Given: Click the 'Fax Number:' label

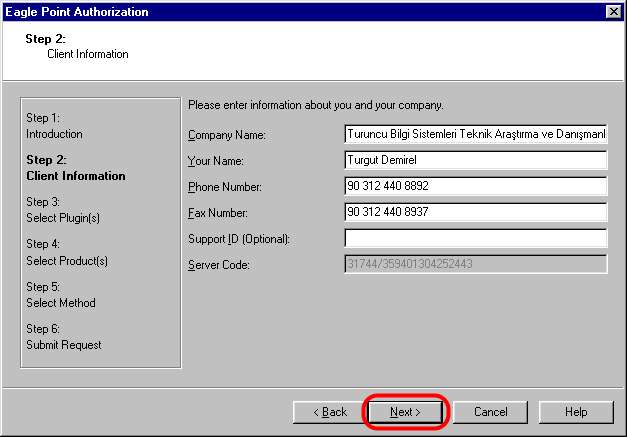Looking at the screenshot, I should click(218, 213).
